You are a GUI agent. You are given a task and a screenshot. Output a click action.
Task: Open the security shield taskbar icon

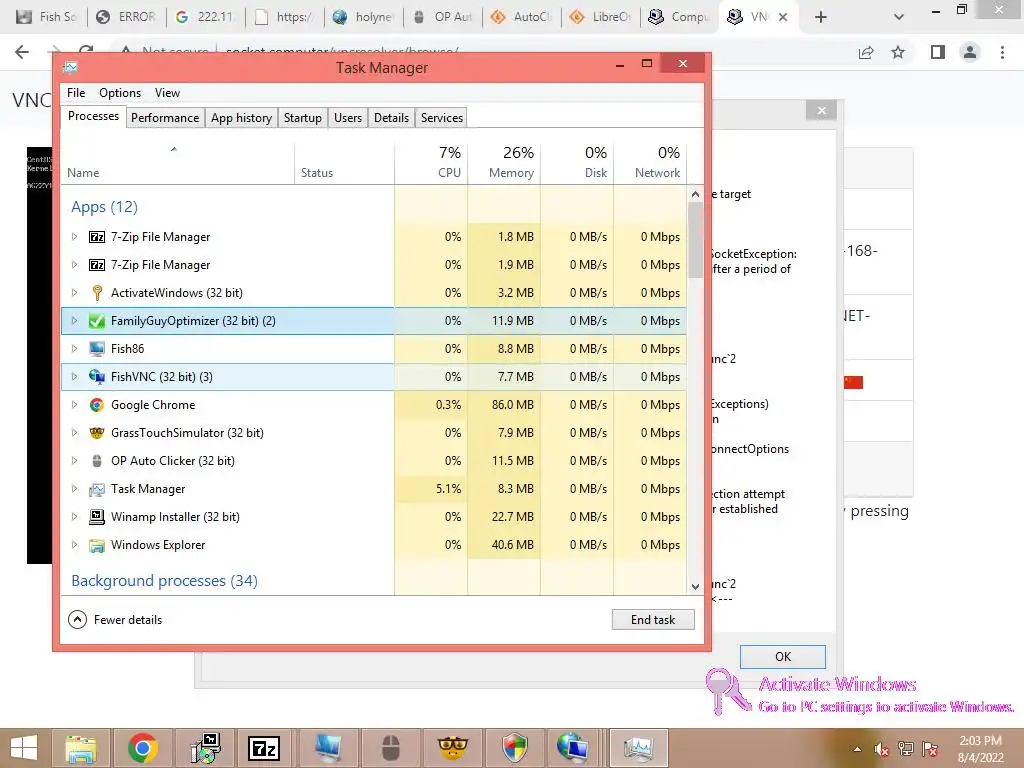(x=514, y=748)
